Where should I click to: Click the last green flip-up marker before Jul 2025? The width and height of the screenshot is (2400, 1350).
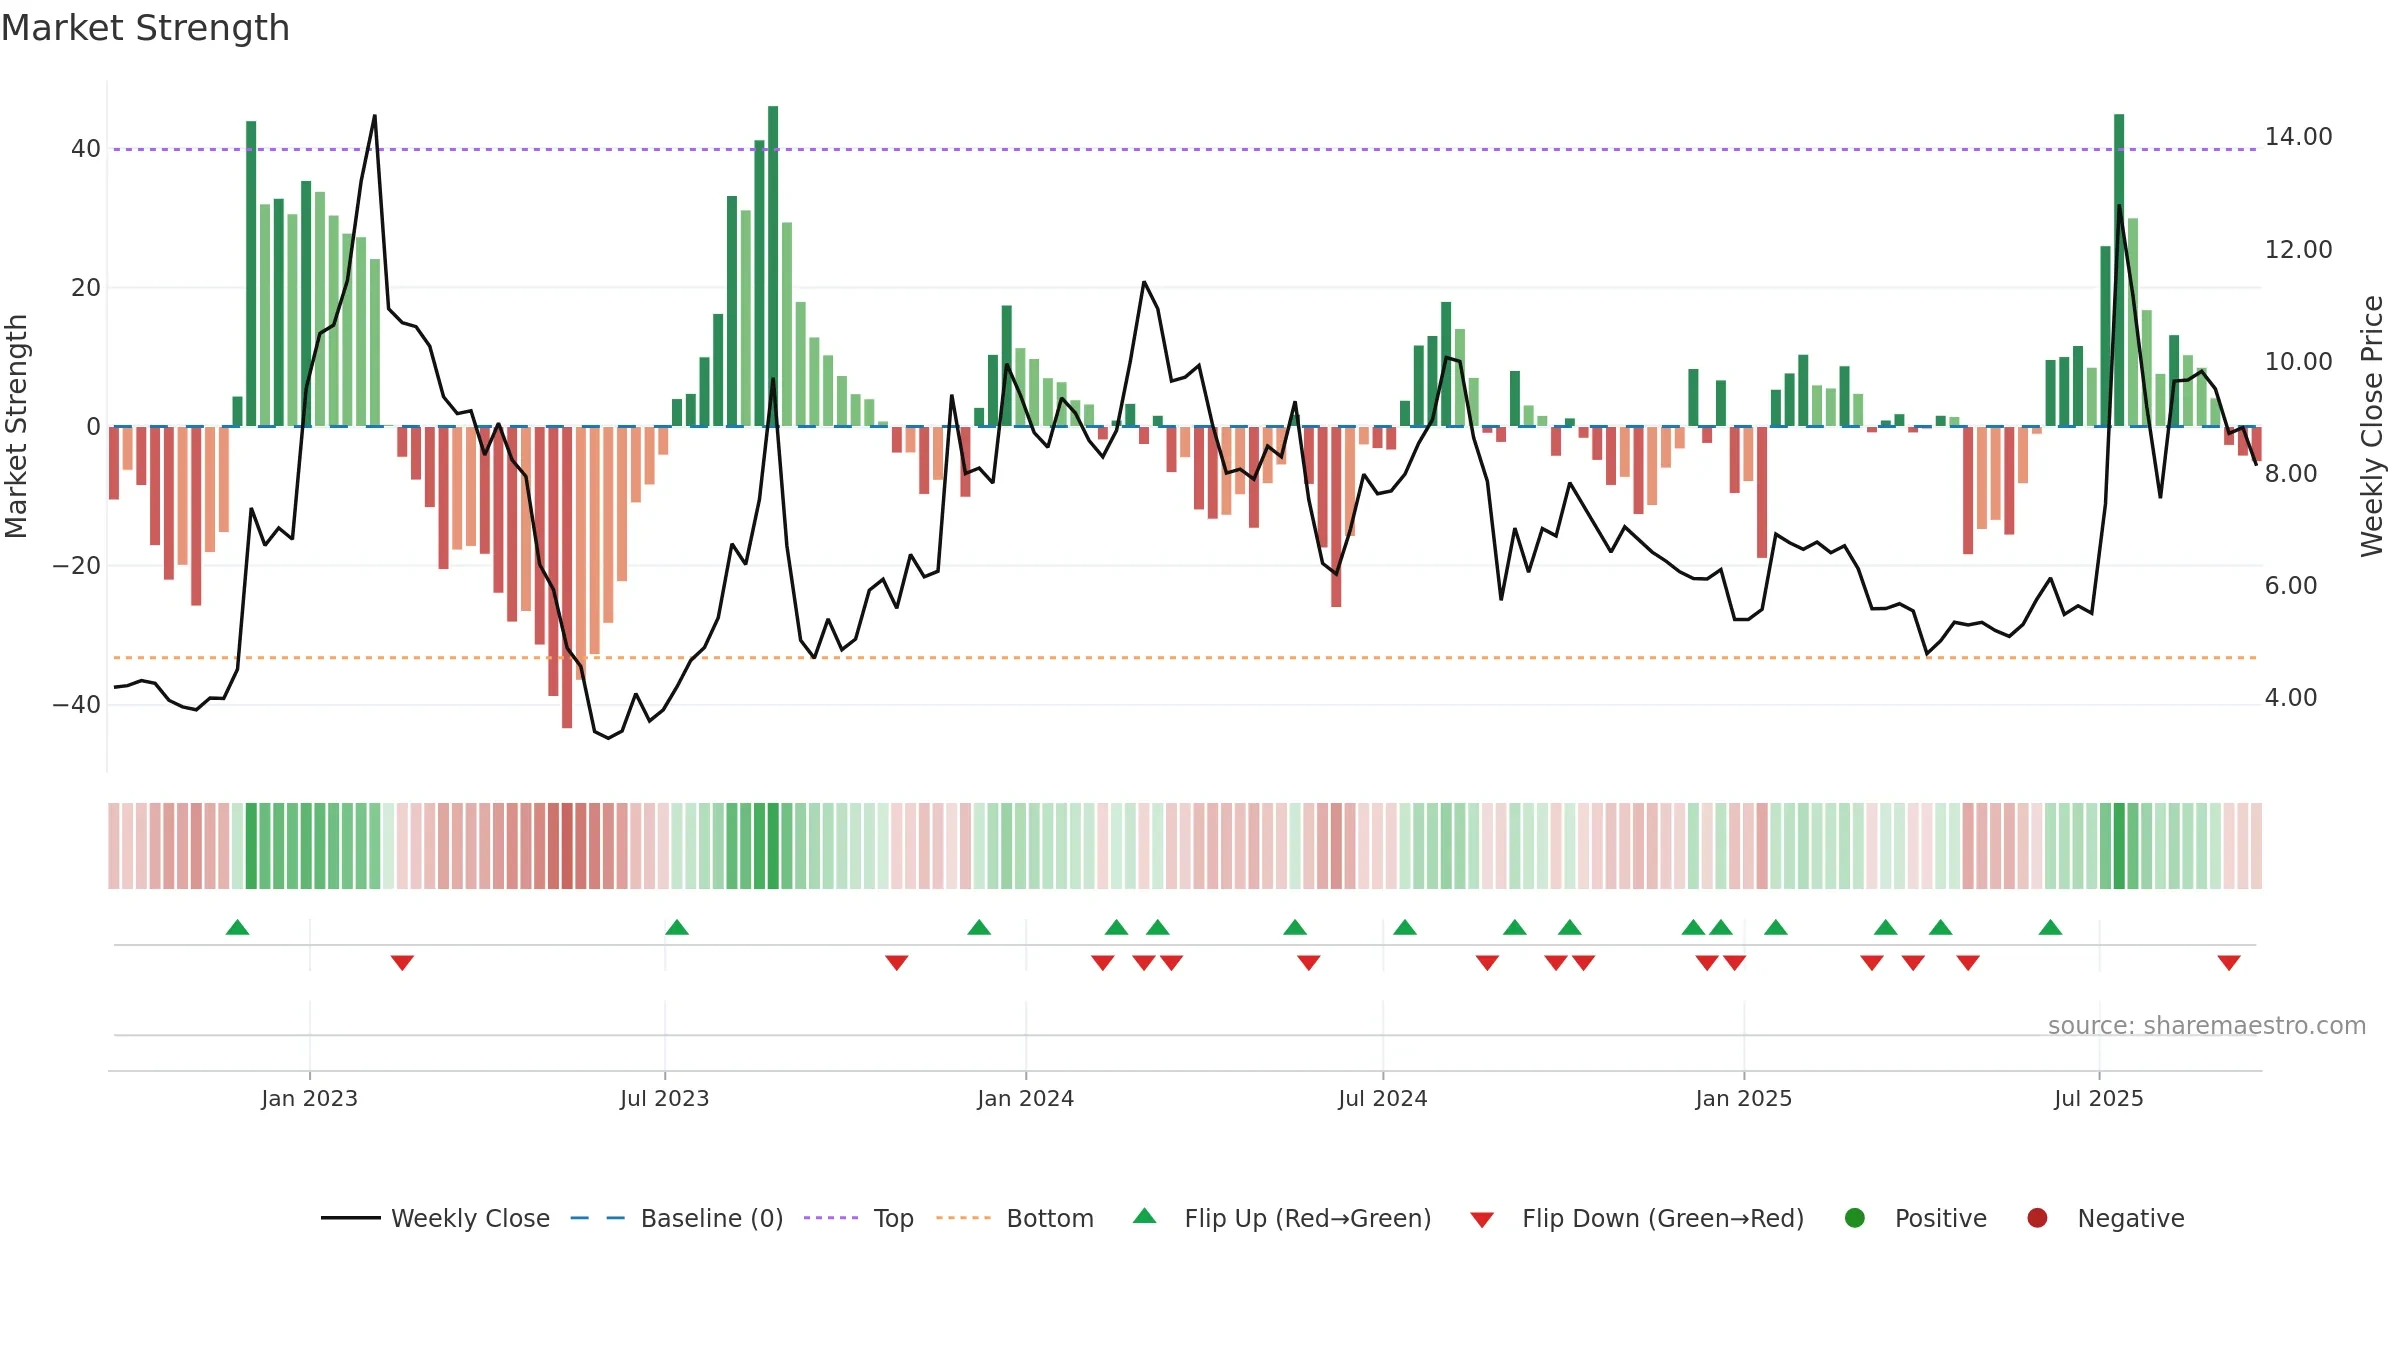coord(2050,927)
